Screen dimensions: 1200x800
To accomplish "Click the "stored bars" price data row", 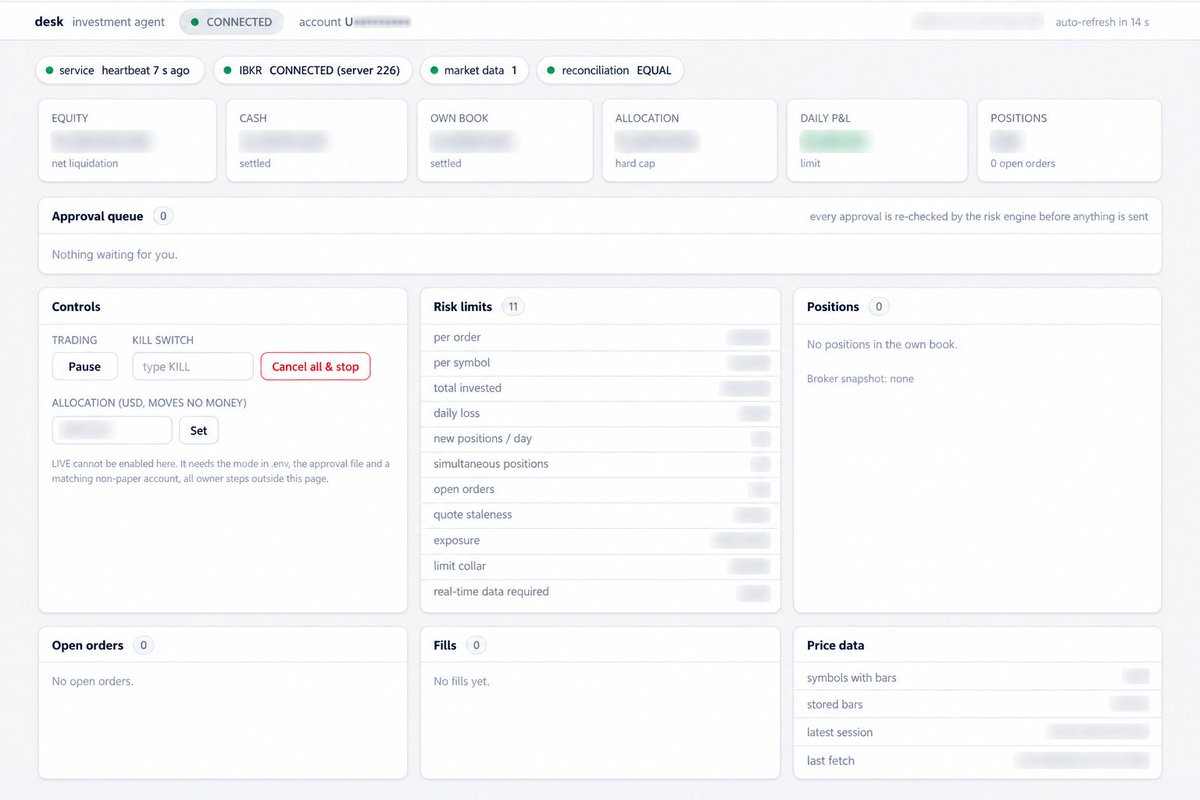I will [978, 705].
